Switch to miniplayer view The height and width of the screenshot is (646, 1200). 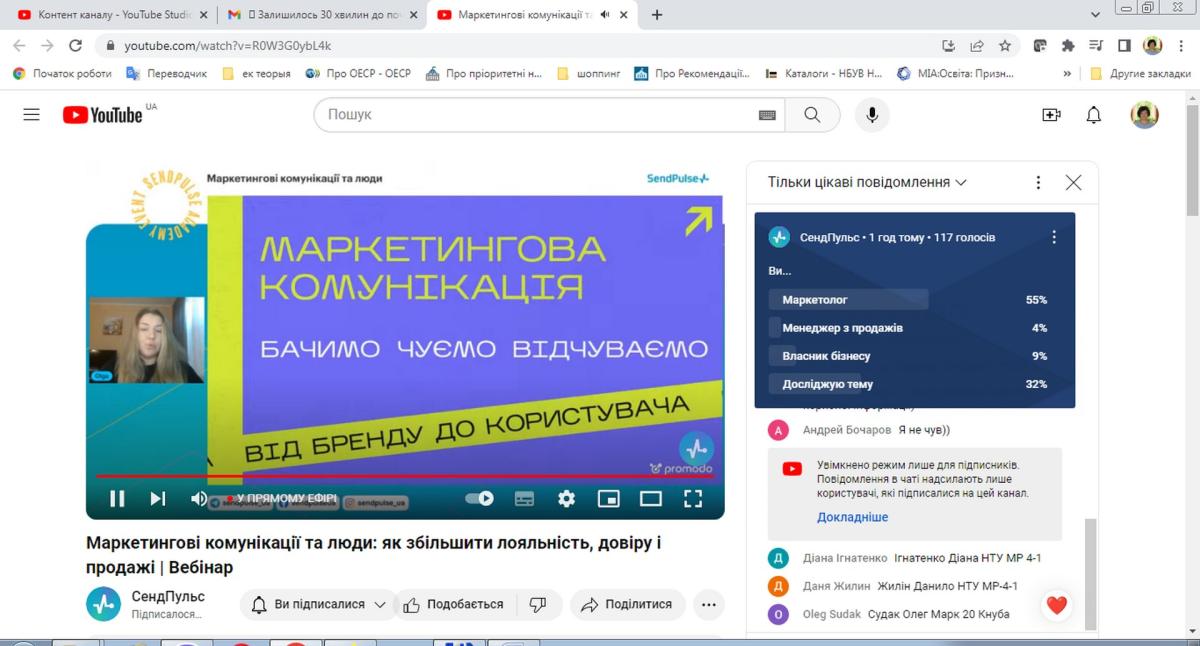coord(608,498)
